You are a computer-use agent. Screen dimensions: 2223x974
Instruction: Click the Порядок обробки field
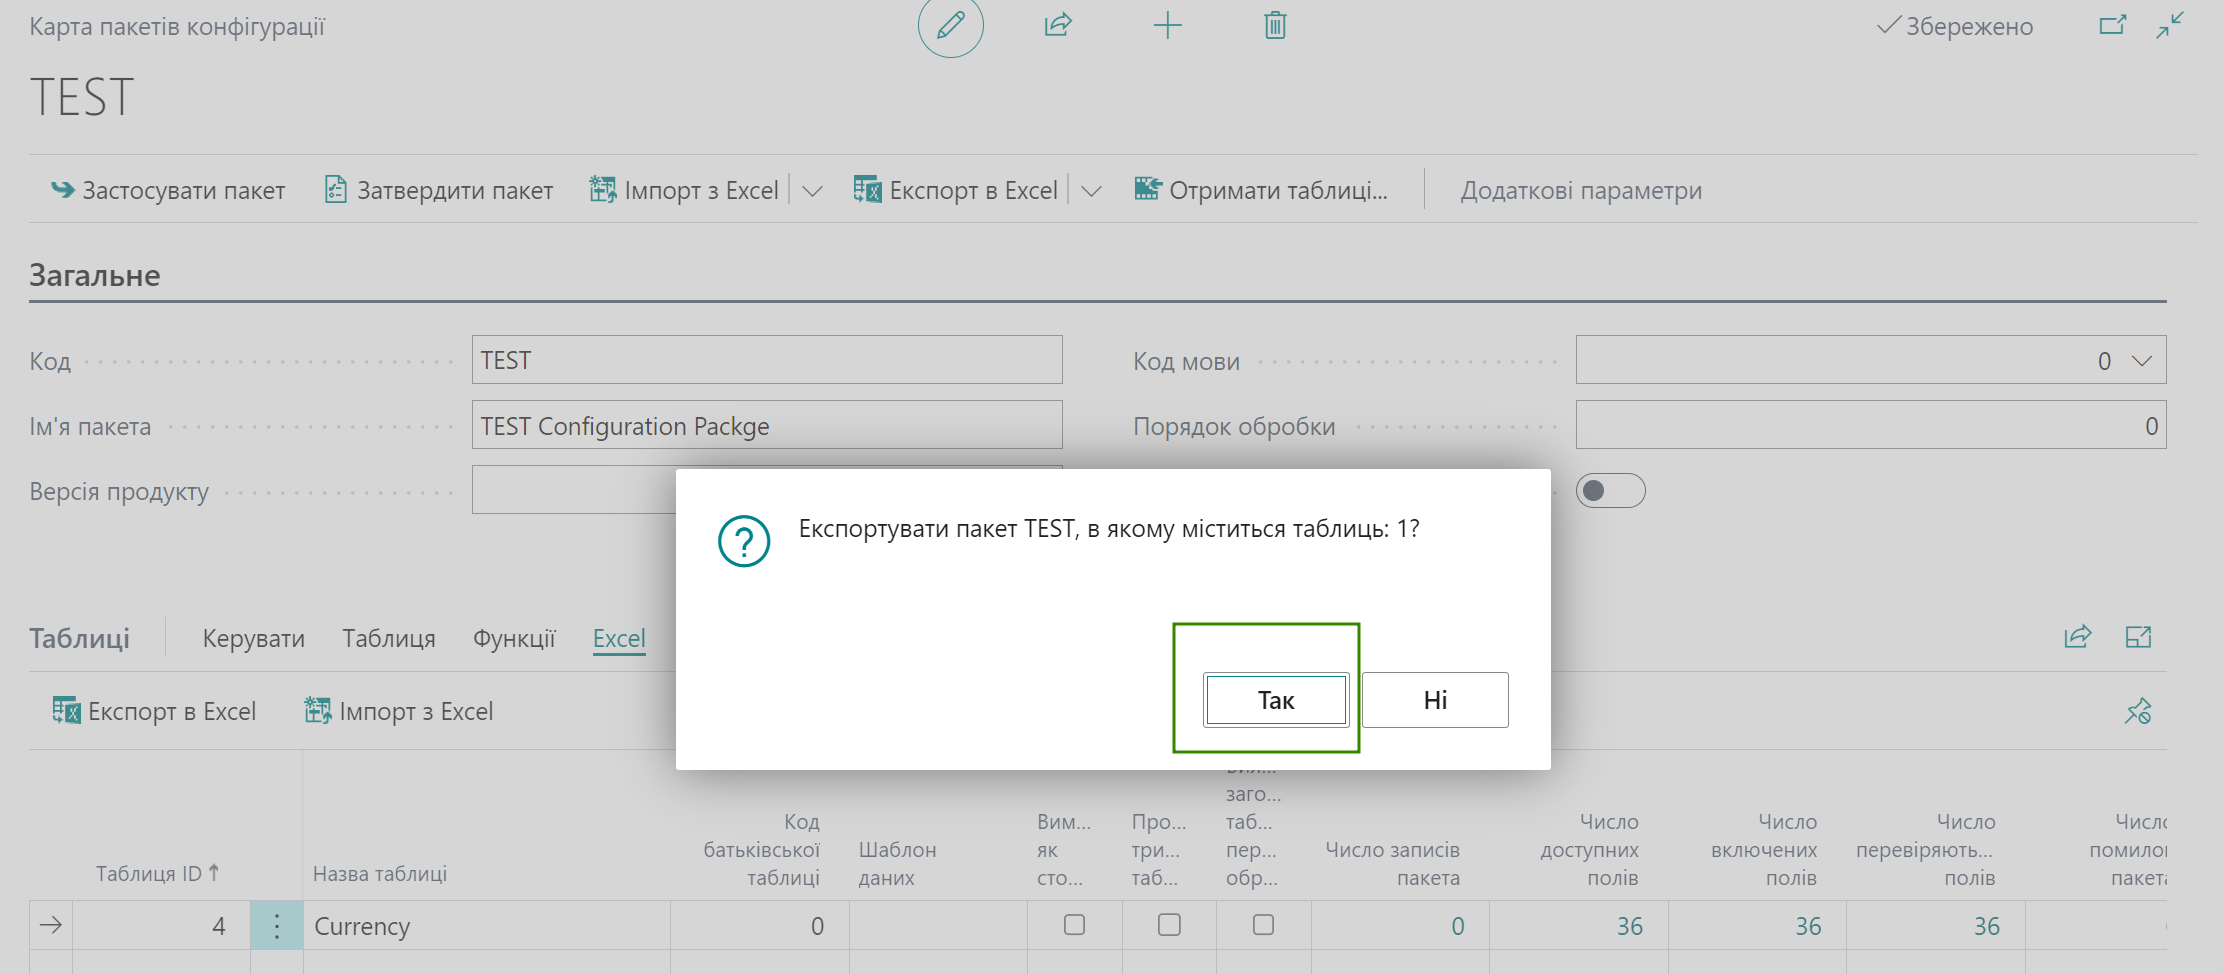tap(1871, 426)
